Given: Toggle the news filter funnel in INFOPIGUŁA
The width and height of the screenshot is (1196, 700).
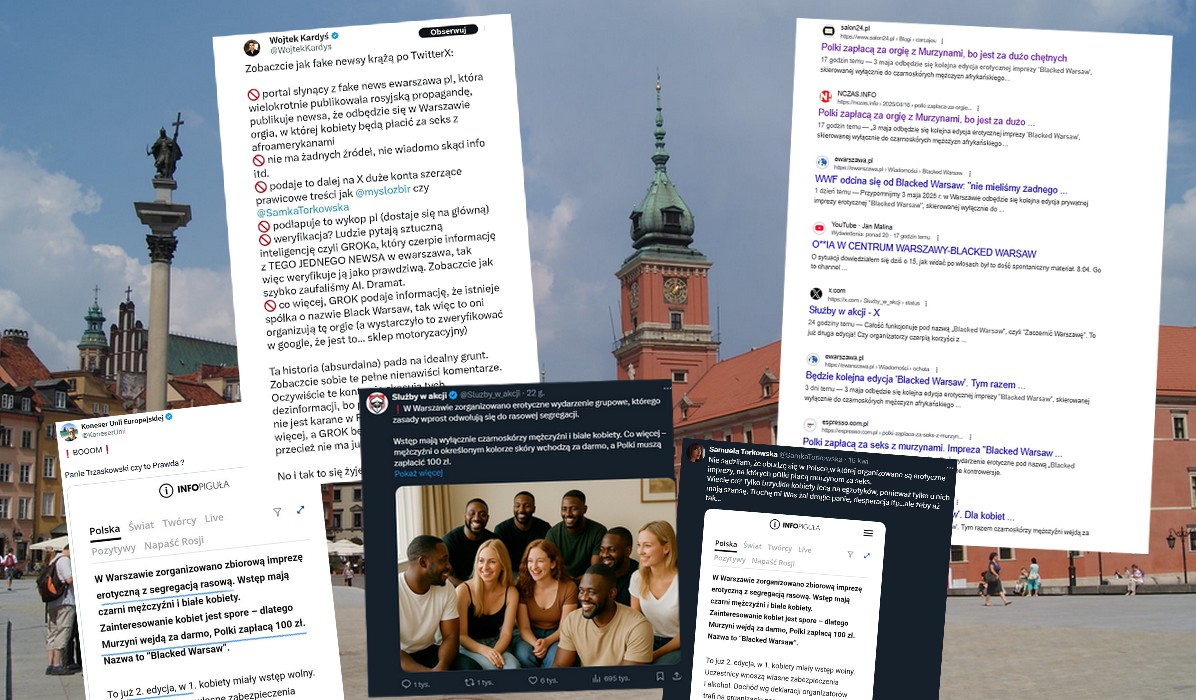Looking at the screenshot, I should [x=277, y=512].
